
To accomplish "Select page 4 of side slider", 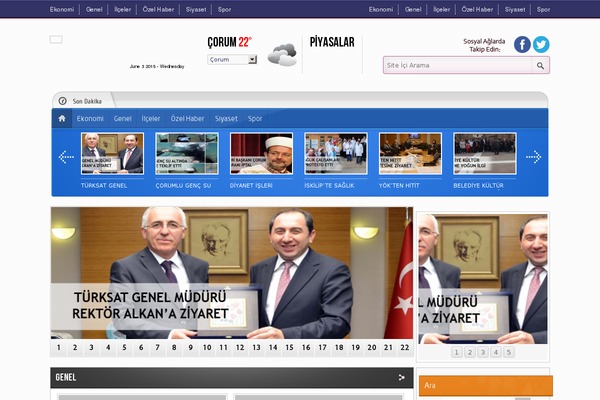I will [x=496, y=352].
